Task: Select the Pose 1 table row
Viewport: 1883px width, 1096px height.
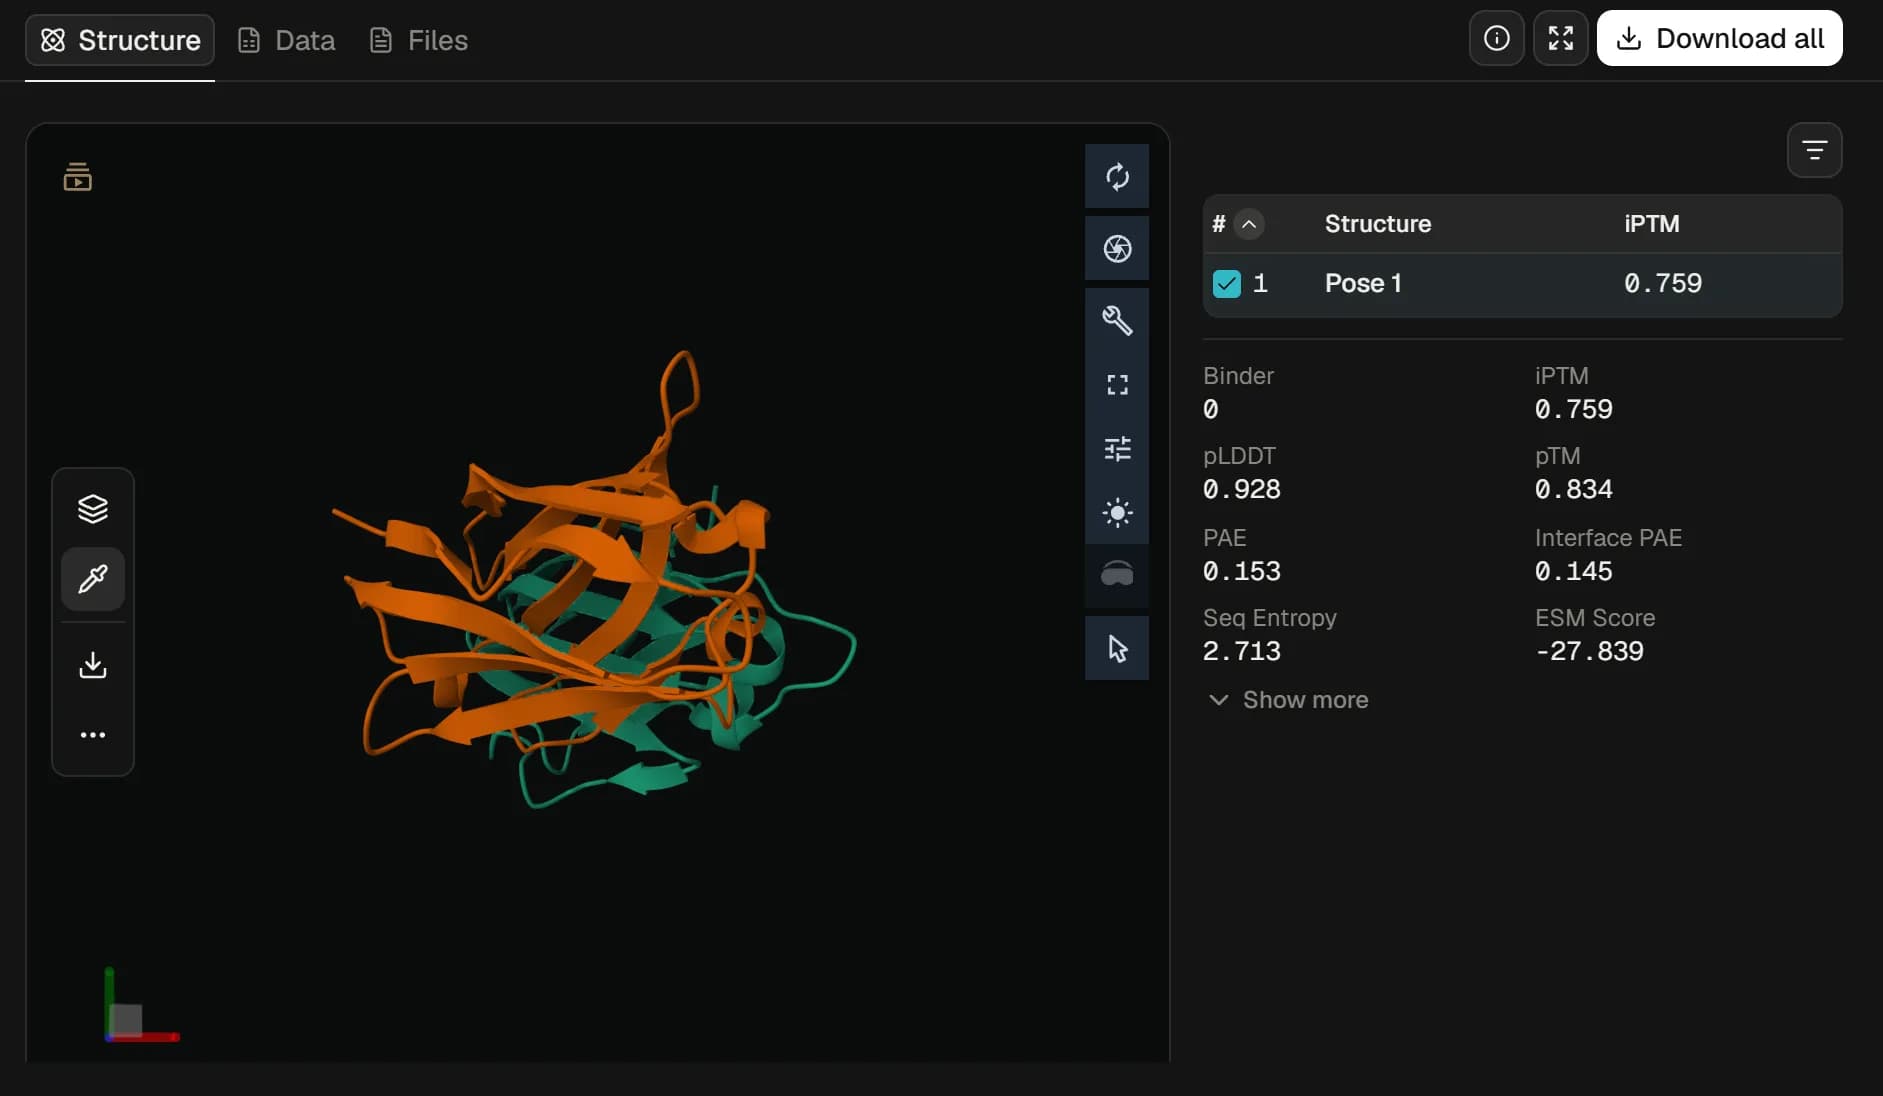Action: 1522,284
